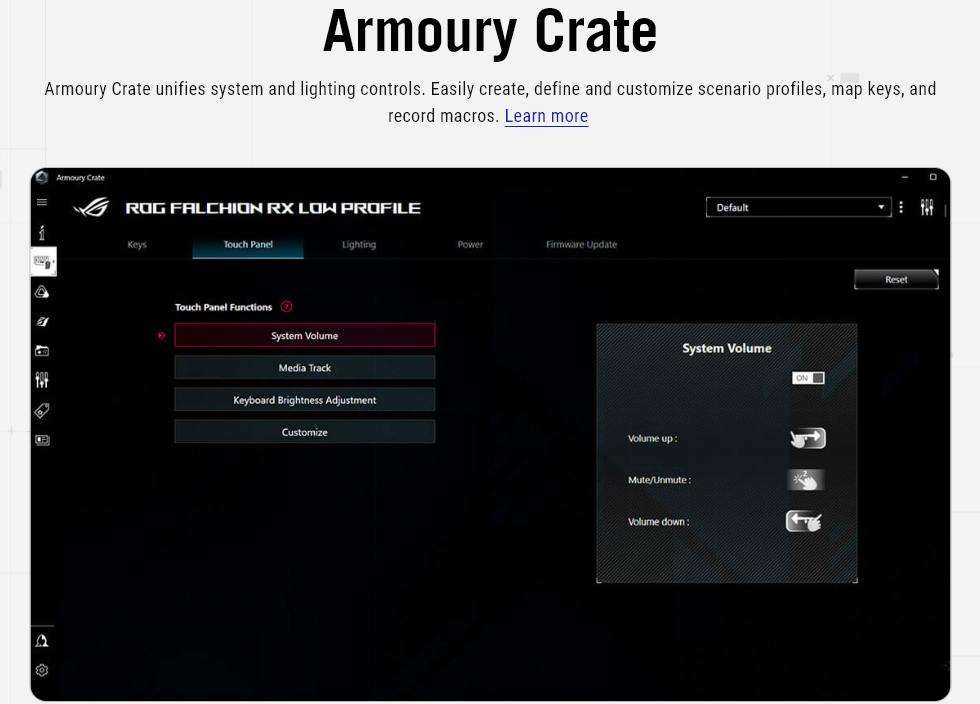Open the Game Library icon in sidebar
Screen dimensions: 980x704
pyautogui.click(x=42, y=351)
